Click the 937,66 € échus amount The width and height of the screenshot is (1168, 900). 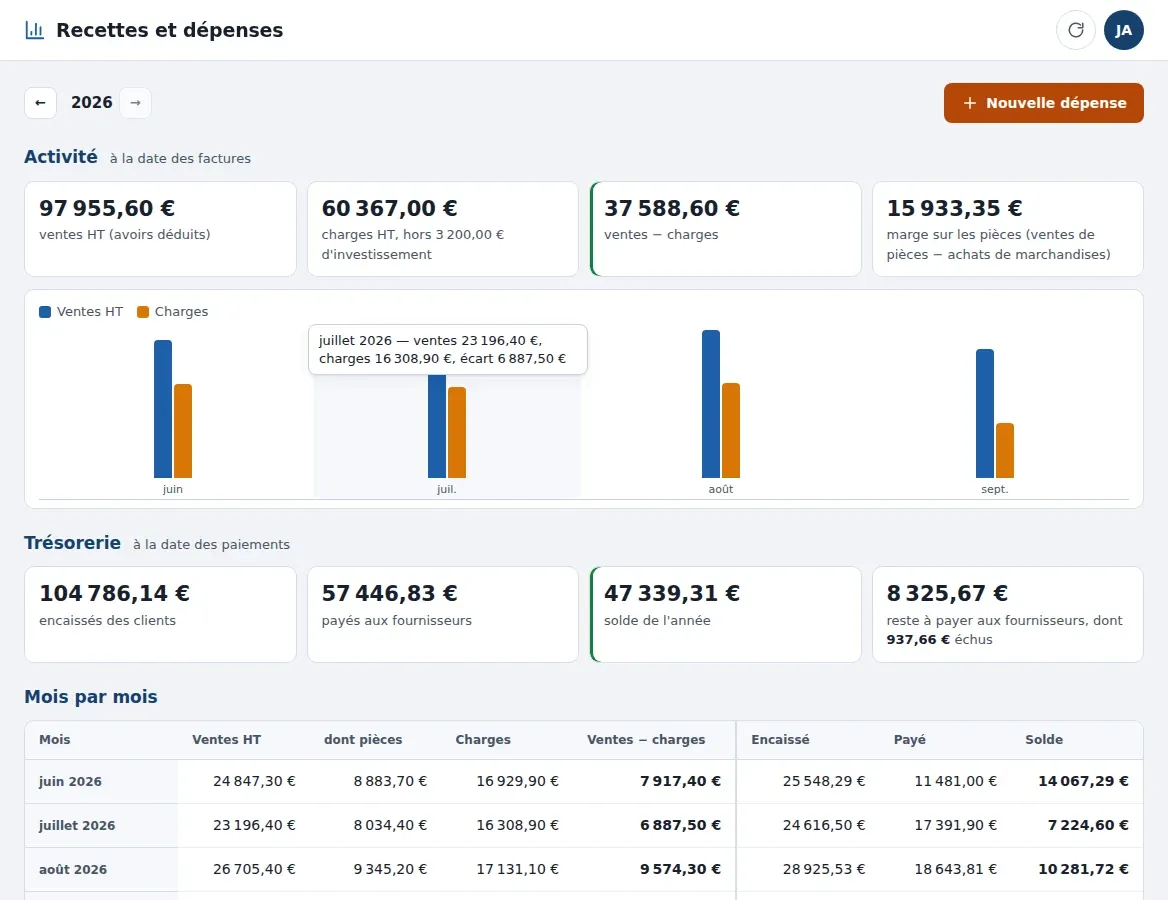[x=918, y=639]
